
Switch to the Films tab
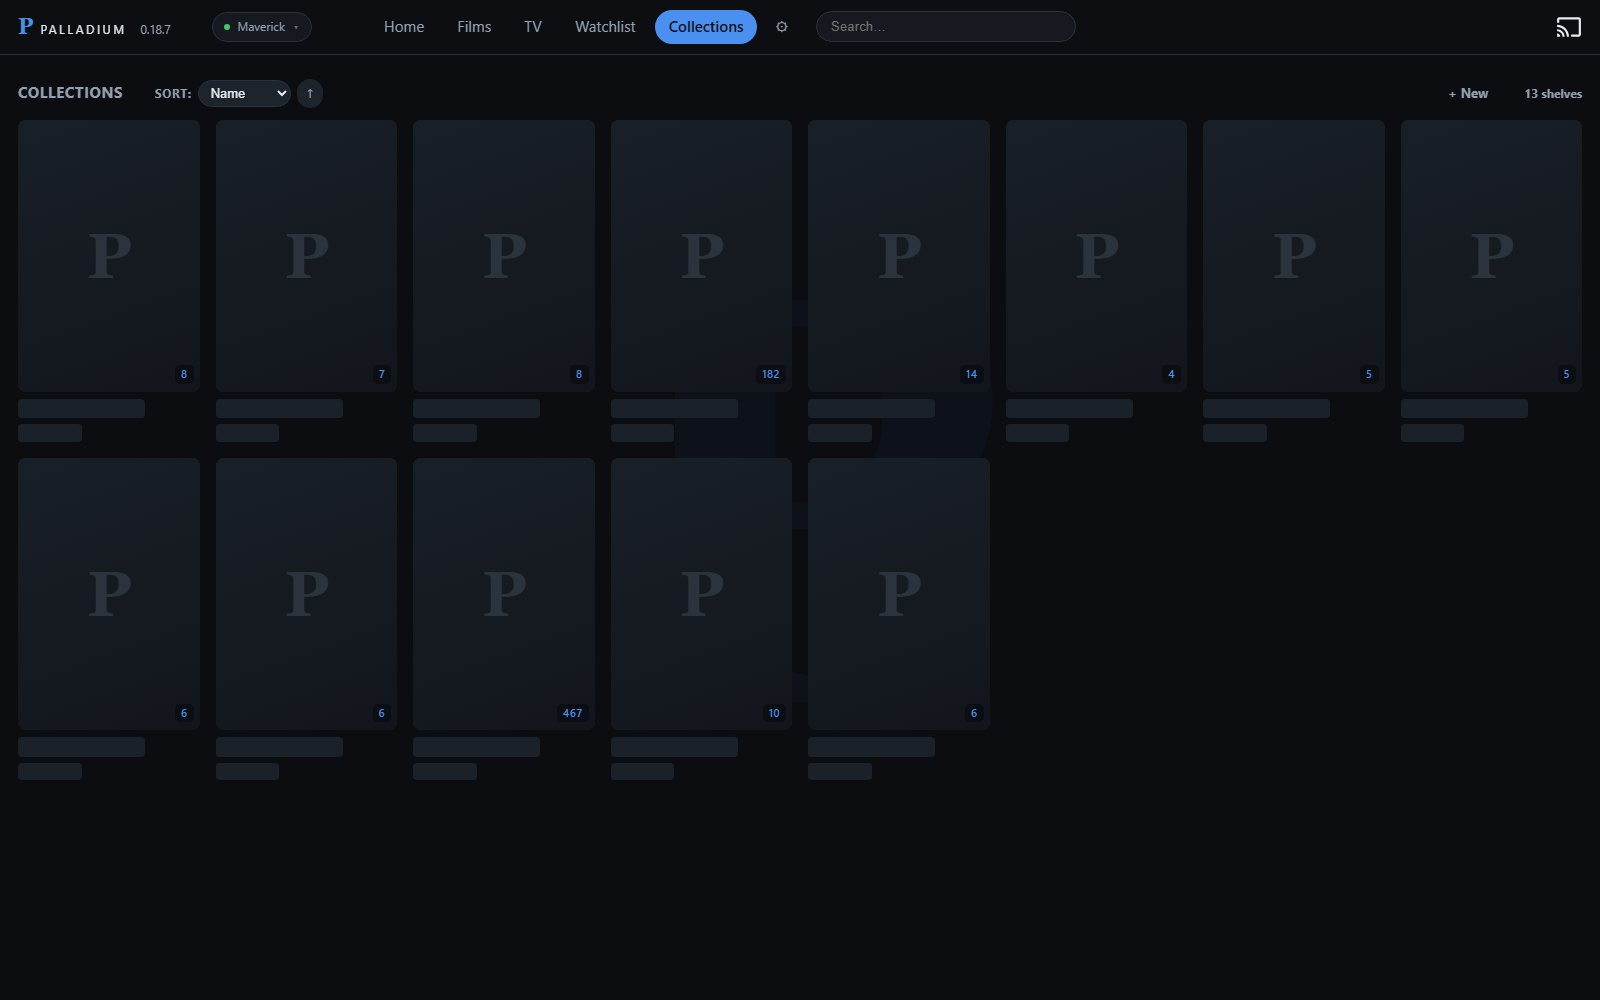point(474,27)
